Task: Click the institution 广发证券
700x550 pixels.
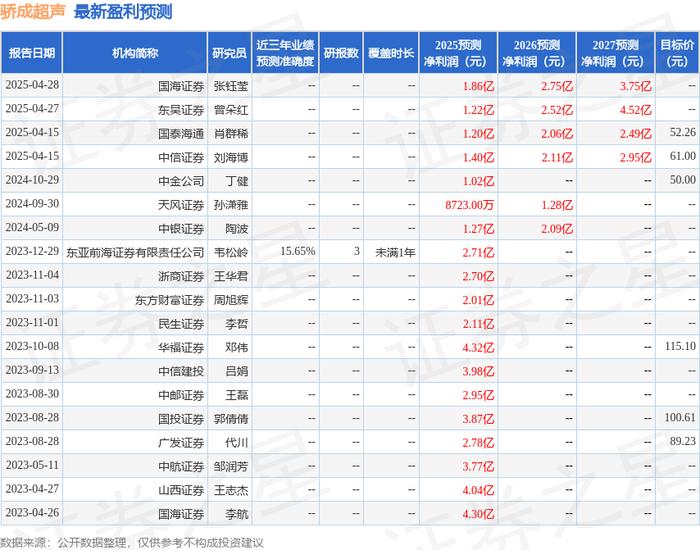Action: [181, 442]
